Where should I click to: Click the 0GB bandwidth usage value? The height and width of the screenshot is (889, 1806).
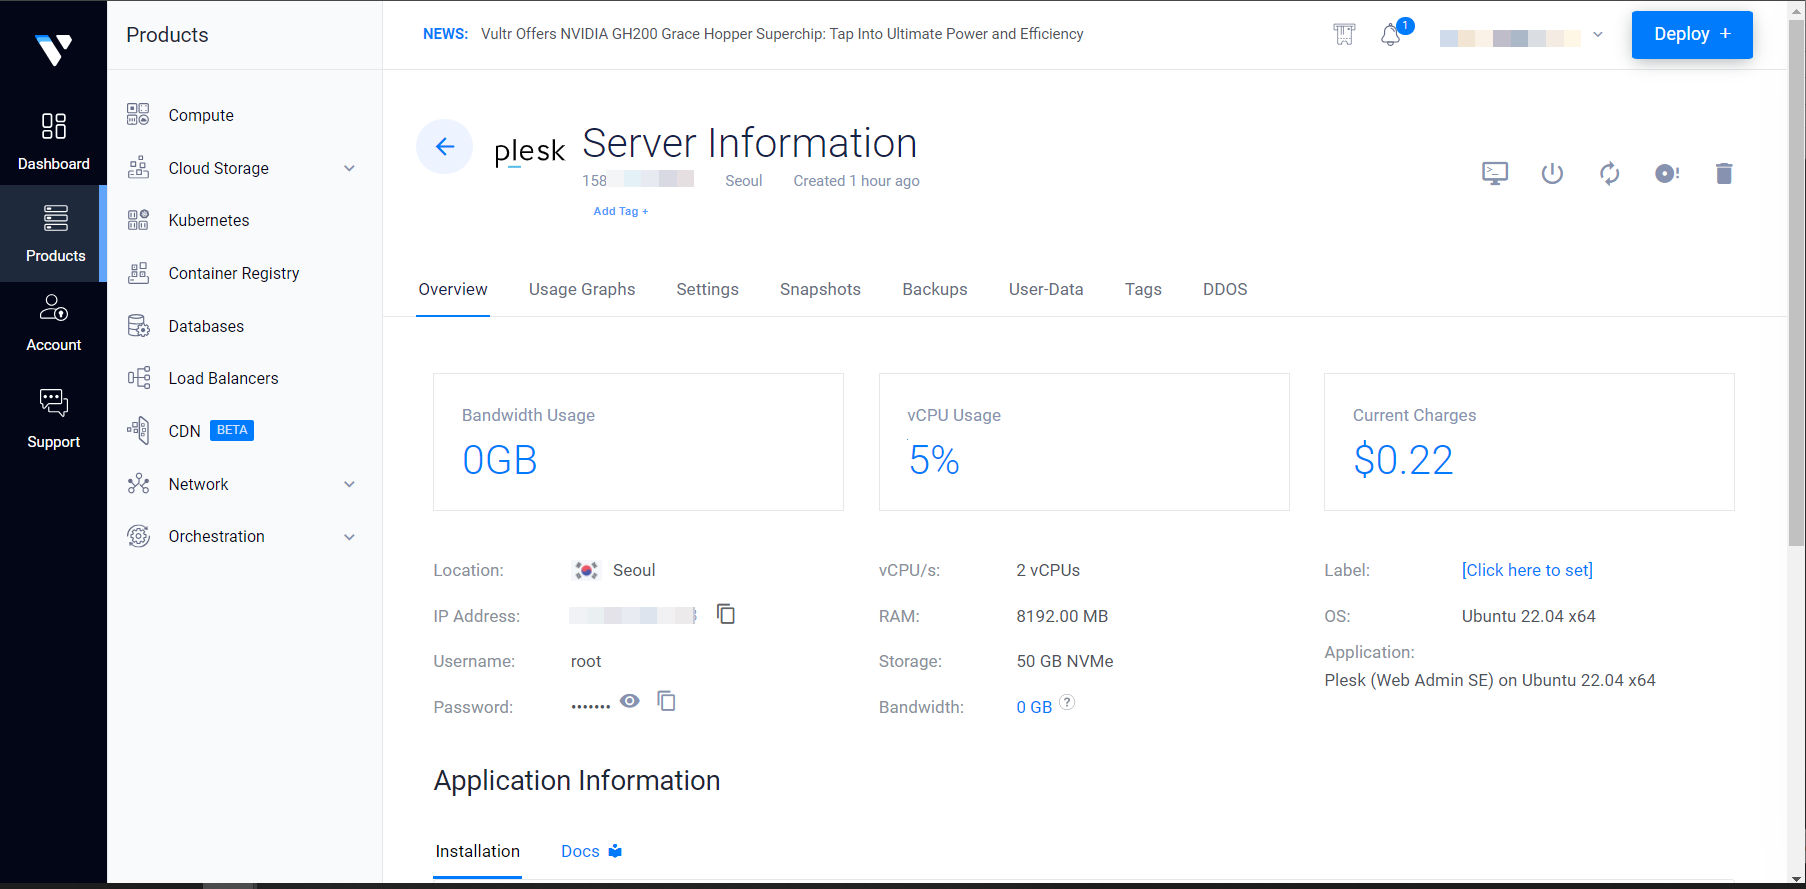click(x=499, y=460)
